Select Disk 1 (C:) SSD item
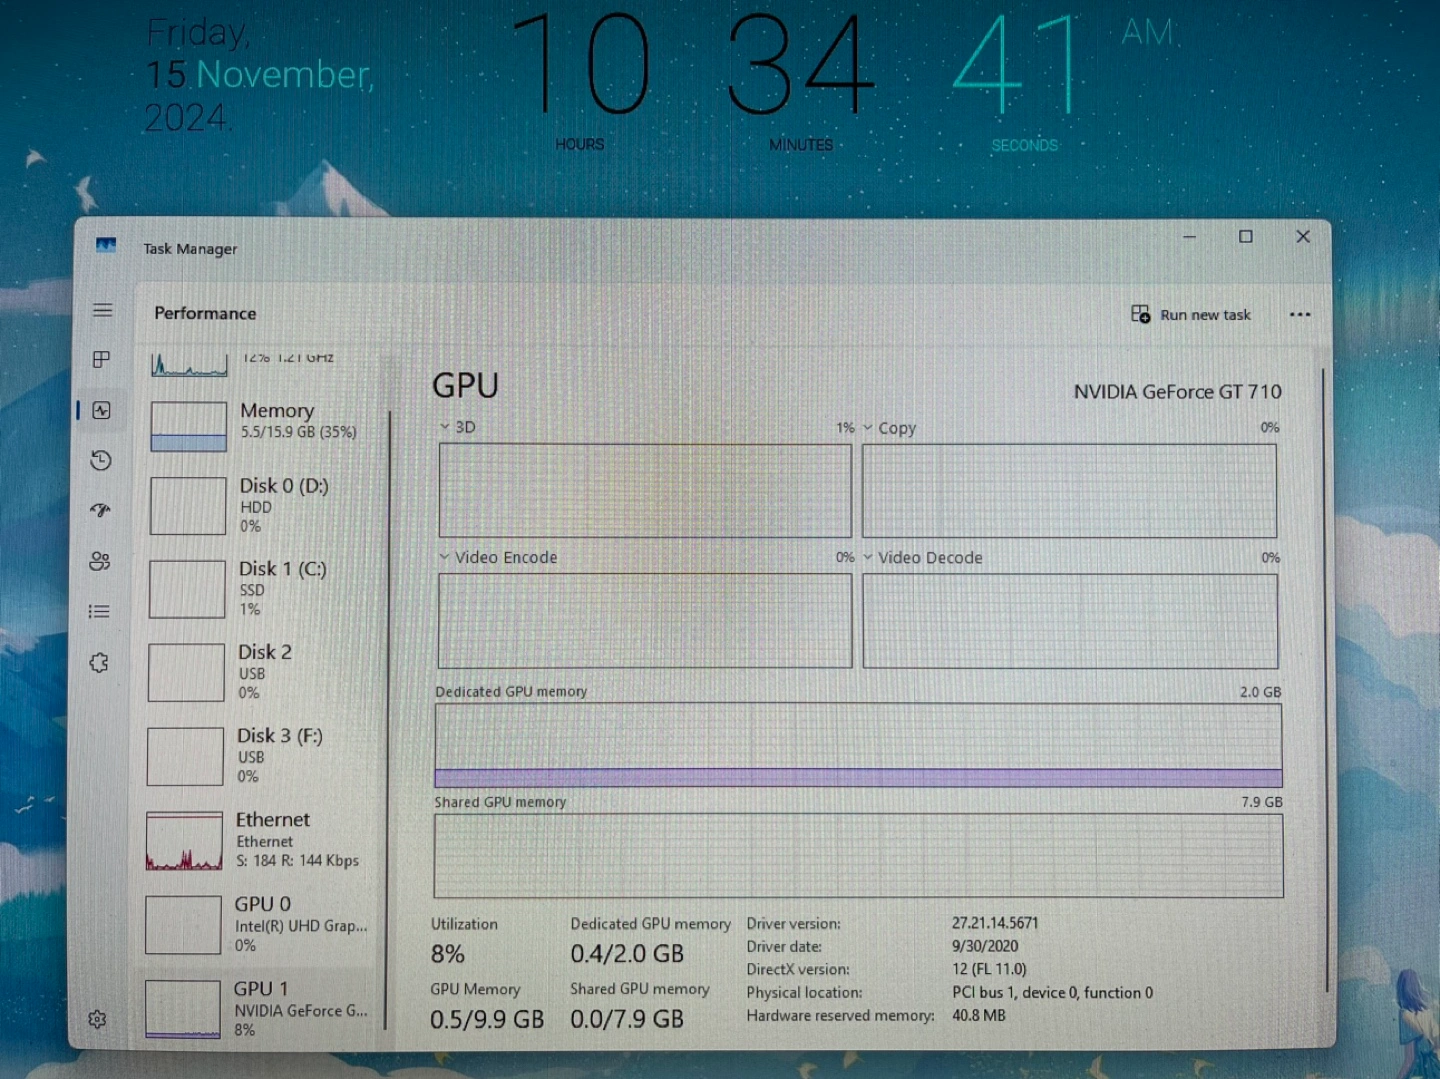 260,588
